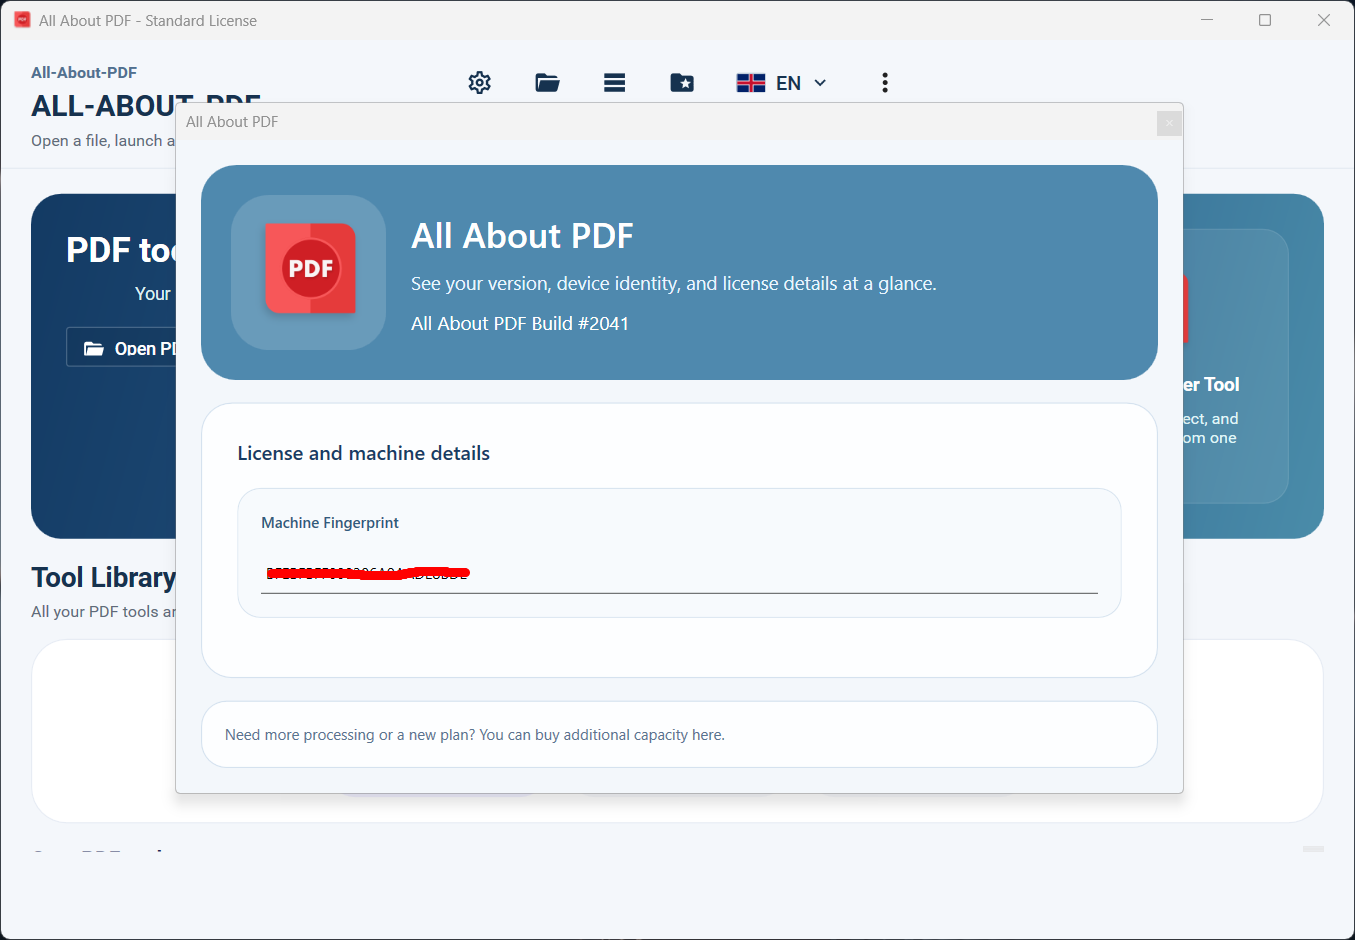Click the 'See your version, device identity' subtitle
The width and height of the screenshot is (1355, 940).
(x=674, y=284)
